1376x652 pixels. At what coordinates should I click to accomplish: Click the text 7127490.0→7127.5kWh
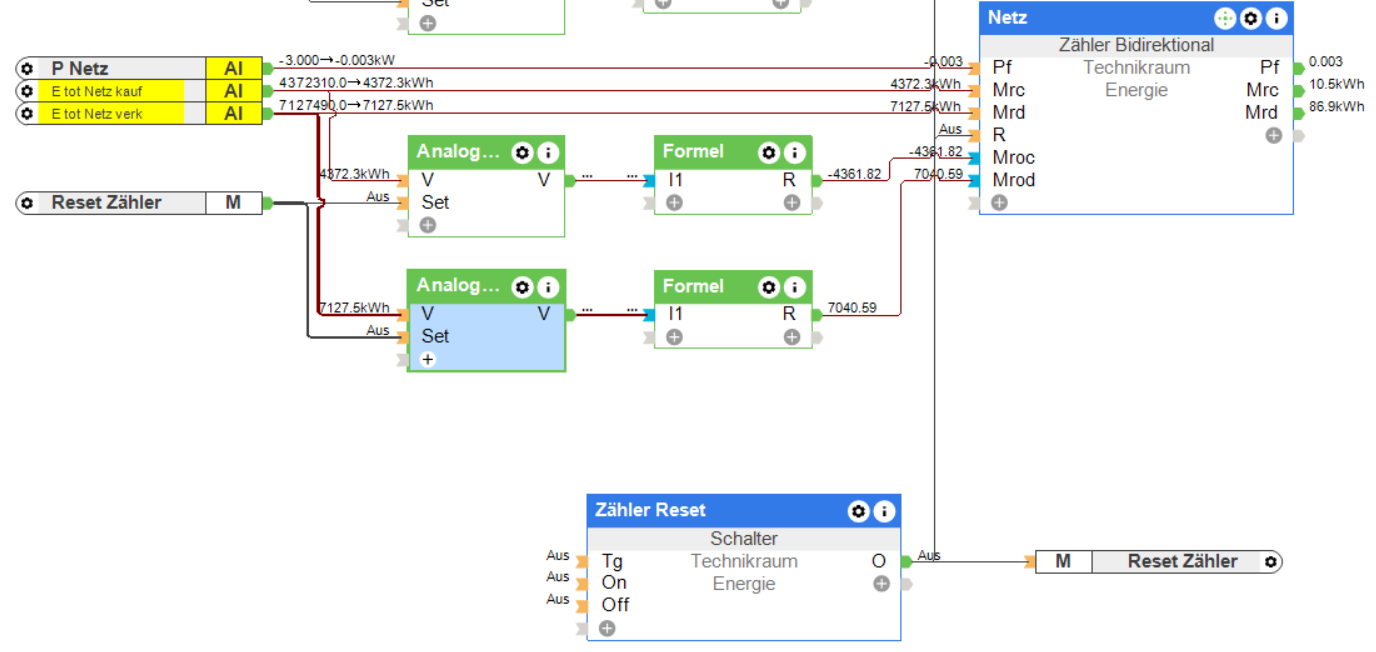pos(356,105)
